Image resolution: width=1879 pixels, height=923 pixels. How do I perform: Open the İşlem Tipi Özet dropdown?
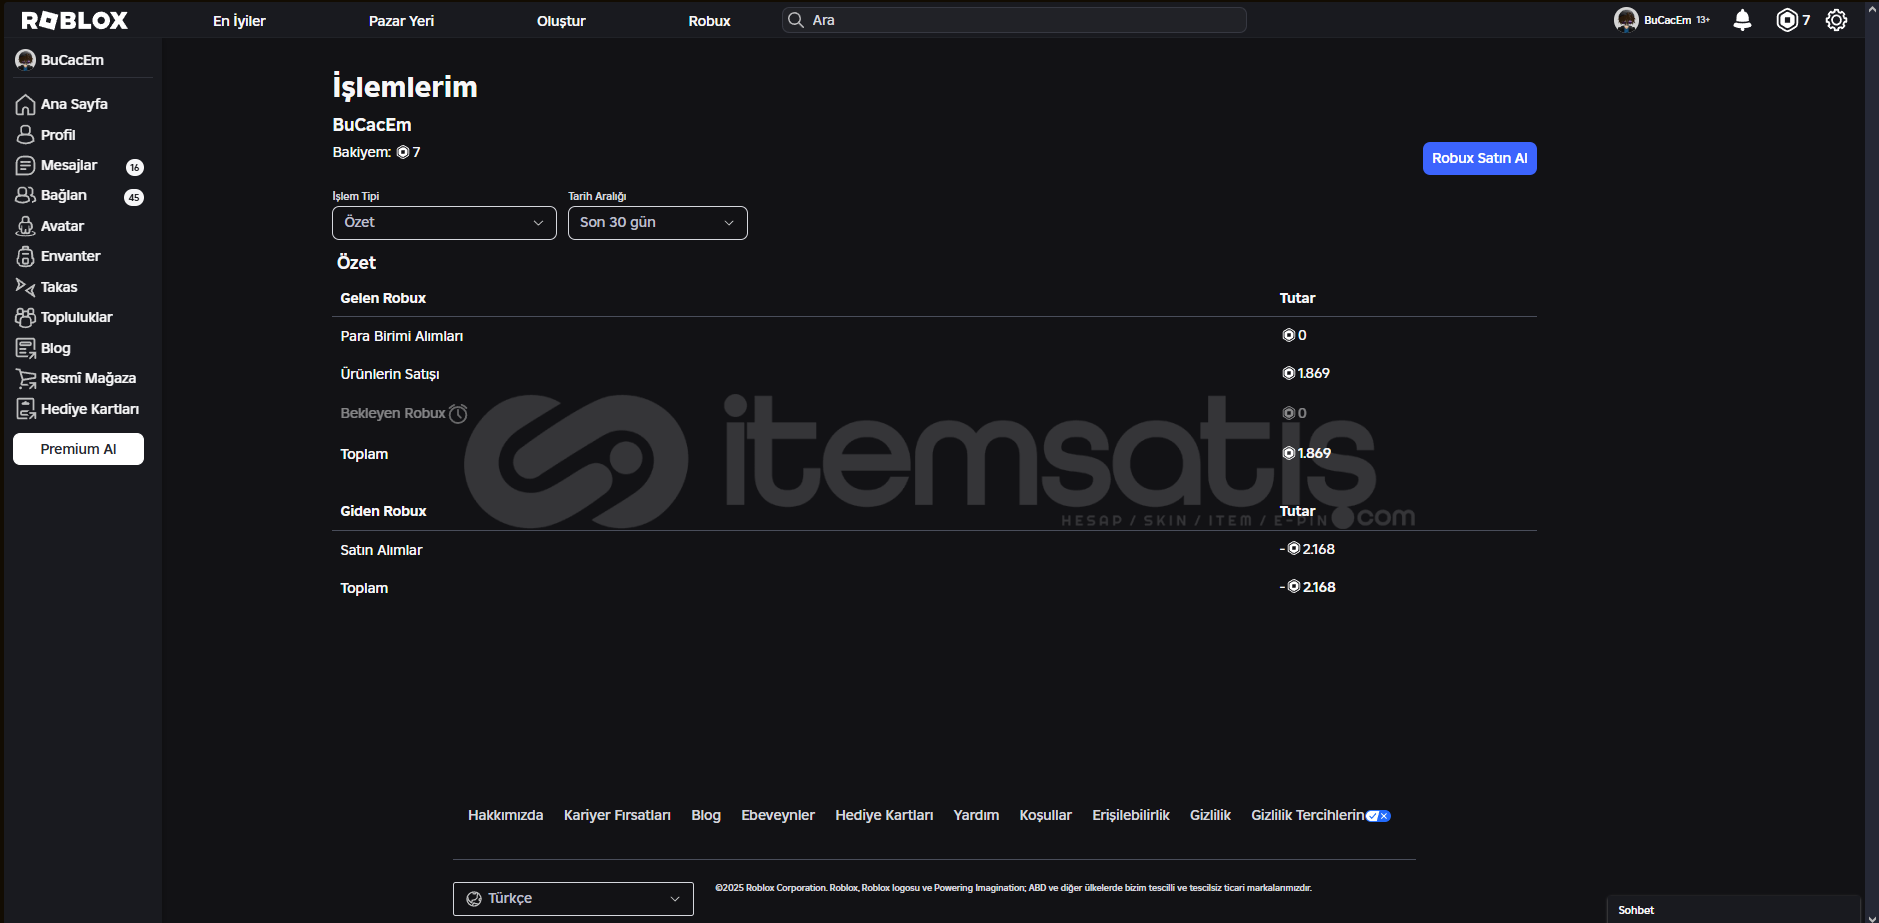click(444, 223)
